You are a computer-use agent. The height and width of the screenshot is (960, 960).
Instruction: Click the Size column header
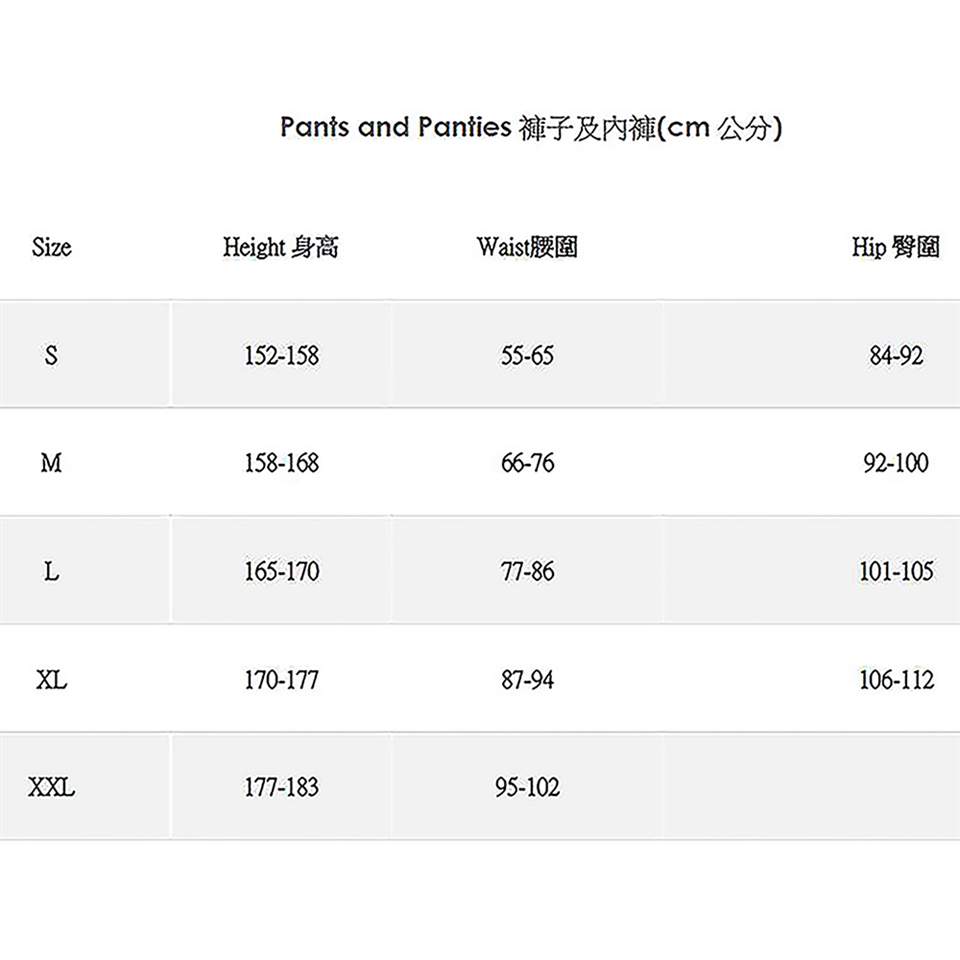point(51,247)
